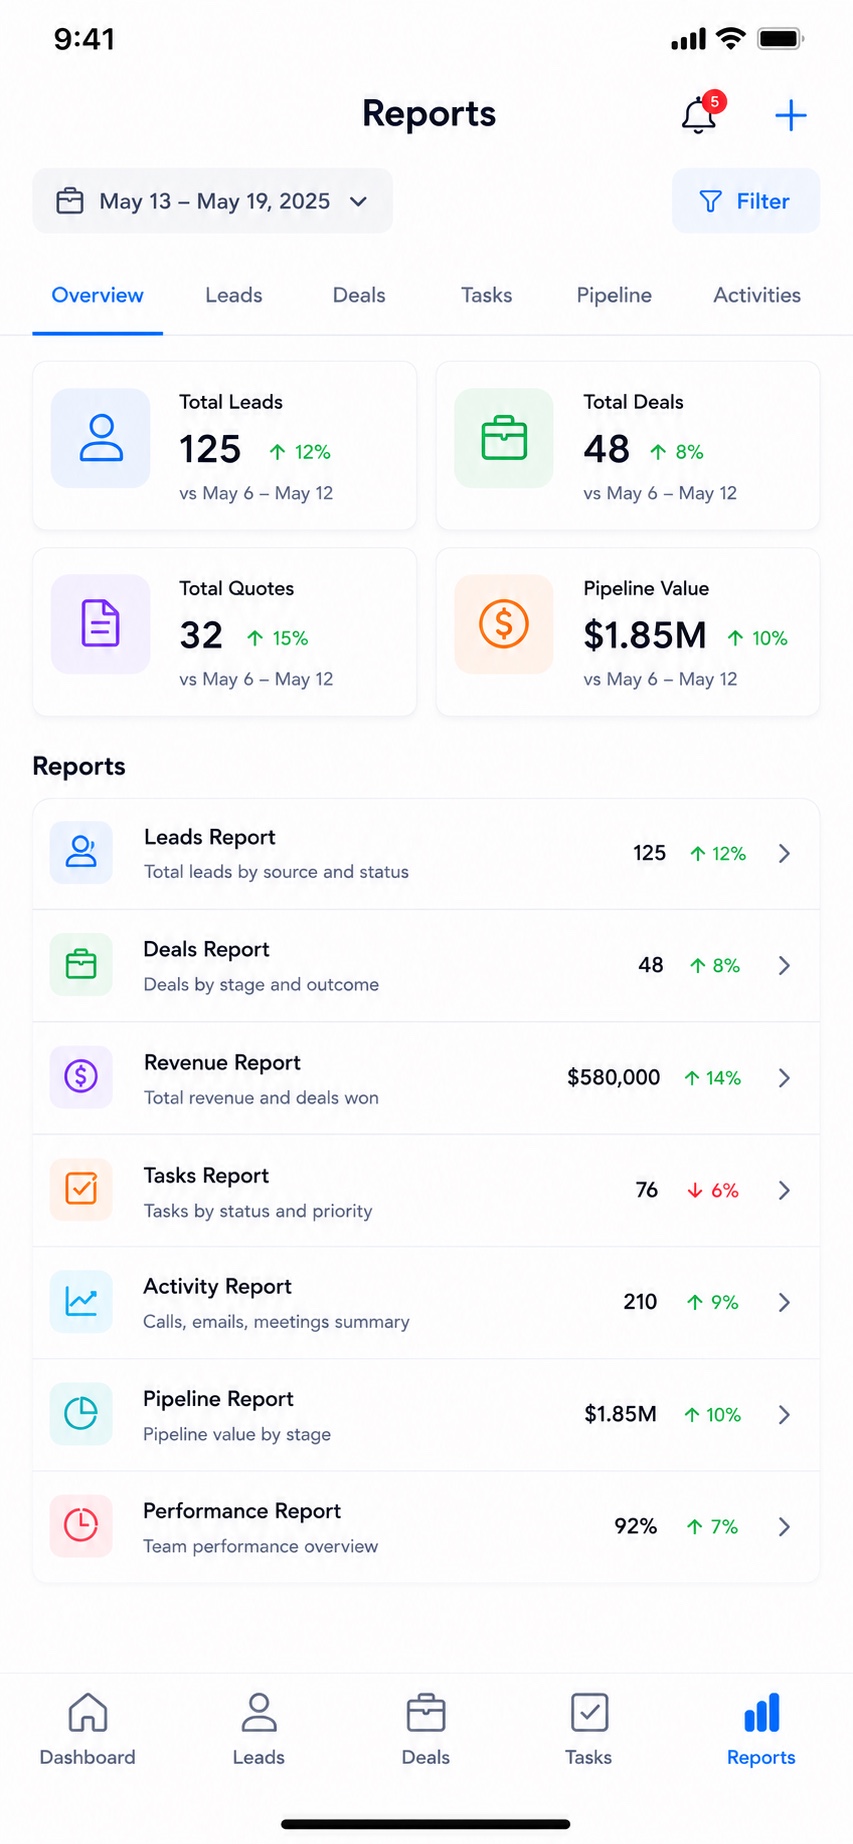Click the Total Deals briefcase icon
Screen dimensions: 853x1844
(x=504, y=438)
